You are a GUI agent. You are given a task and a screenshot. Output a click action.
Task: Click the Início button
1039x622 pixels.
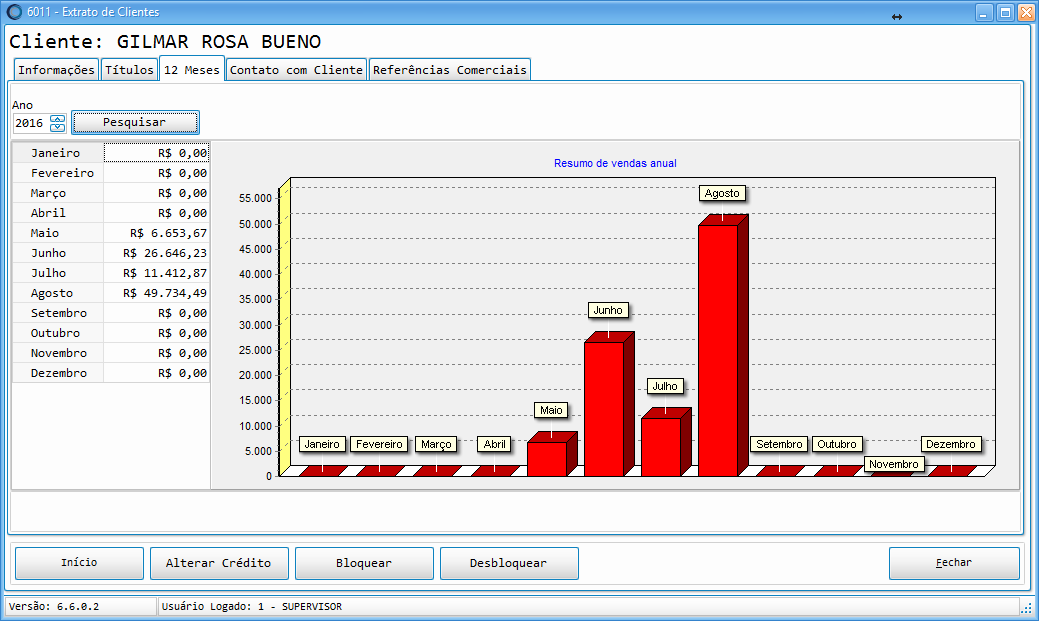[x=79, y=563]
